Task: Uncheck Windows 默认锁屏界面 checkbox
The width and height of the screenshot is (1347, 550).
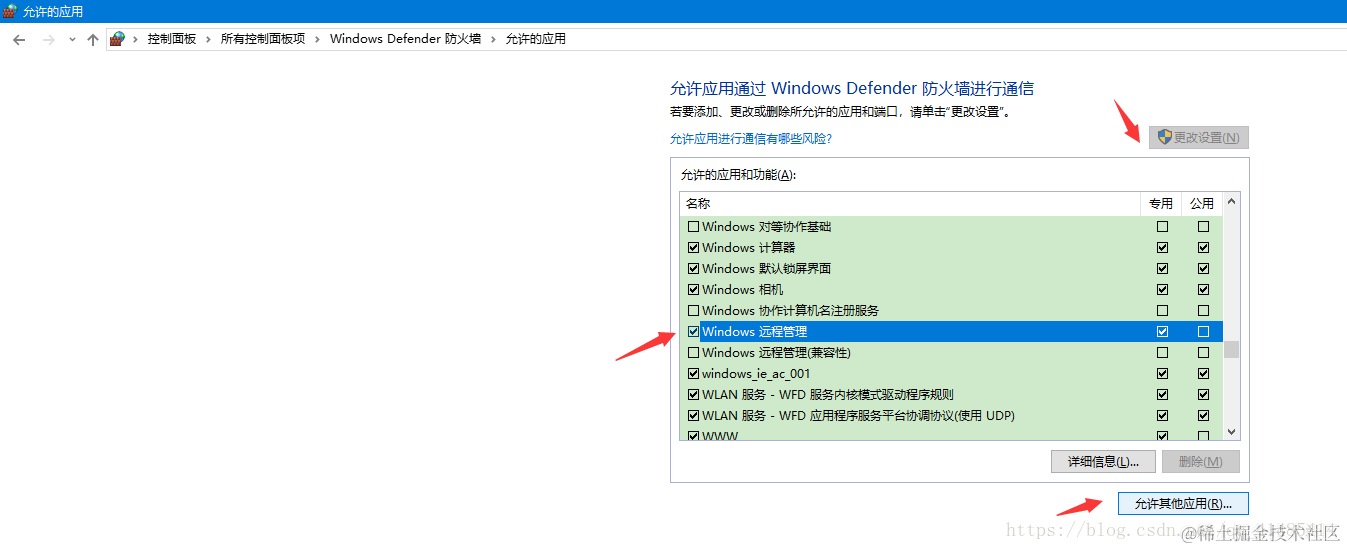Action: click(693, 269)
